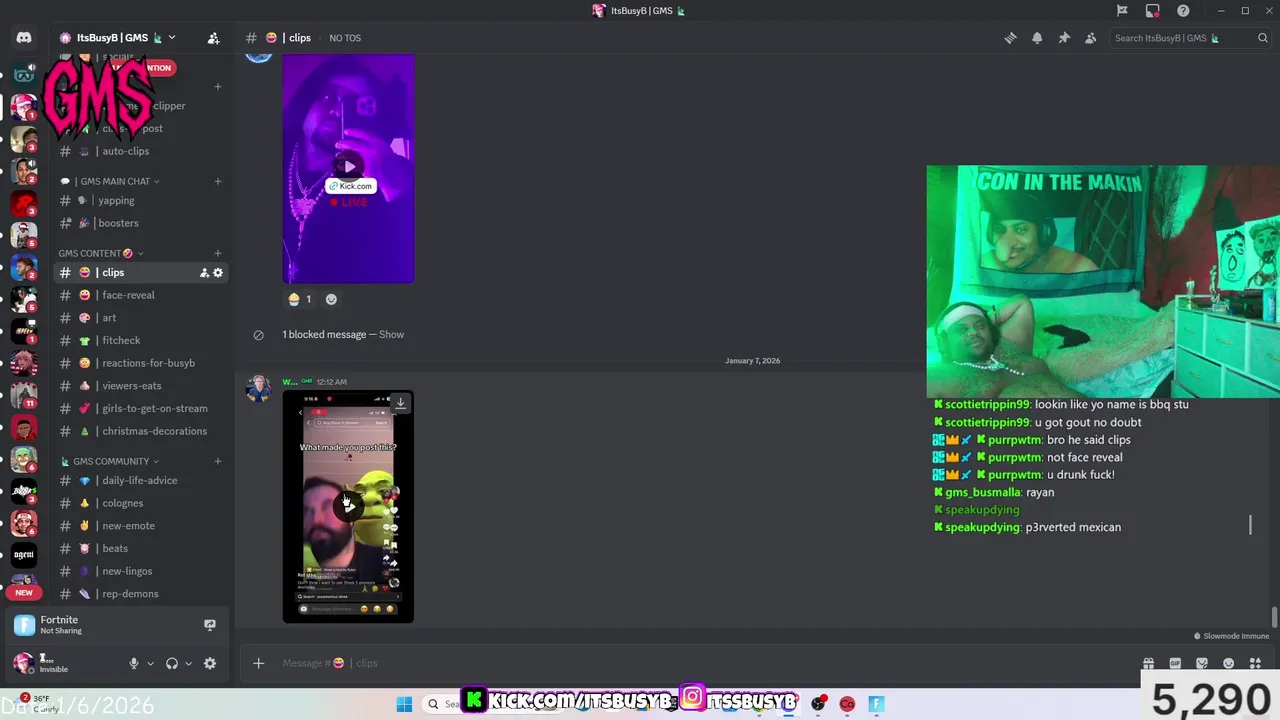
Task: Create channel in GMS MAIN CHAT category
Action: click(217, 181)
